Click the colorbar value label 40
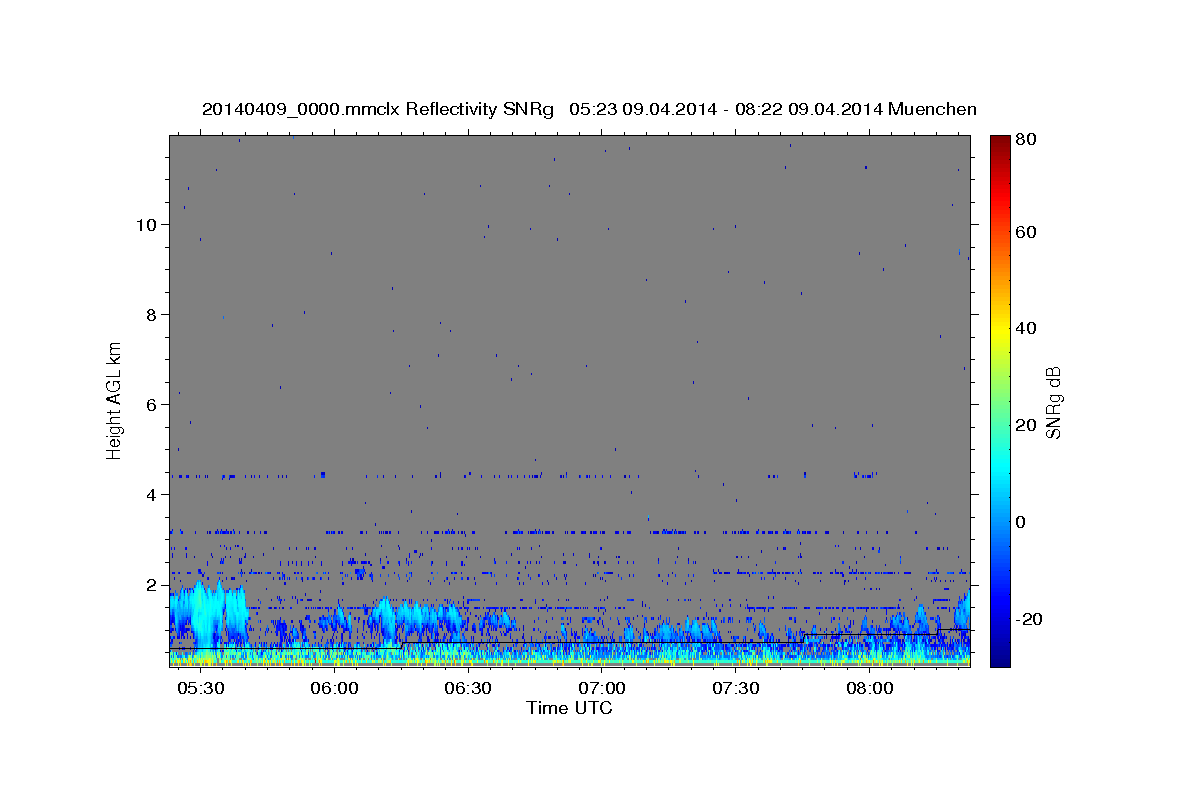Image resolution: width=1200 pixels, height=800 pixels. 1027,328
